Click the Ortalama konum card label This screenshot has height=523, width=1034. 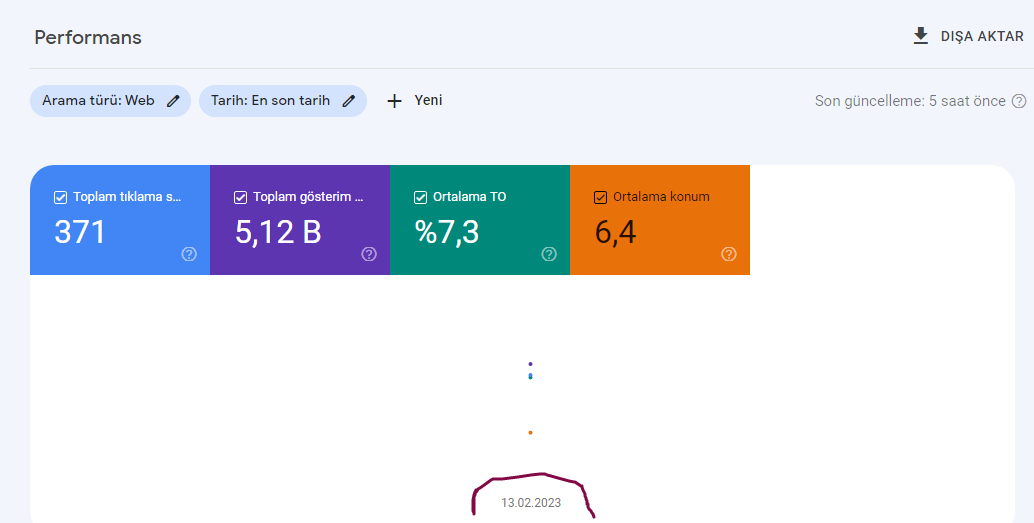point(661,197)
